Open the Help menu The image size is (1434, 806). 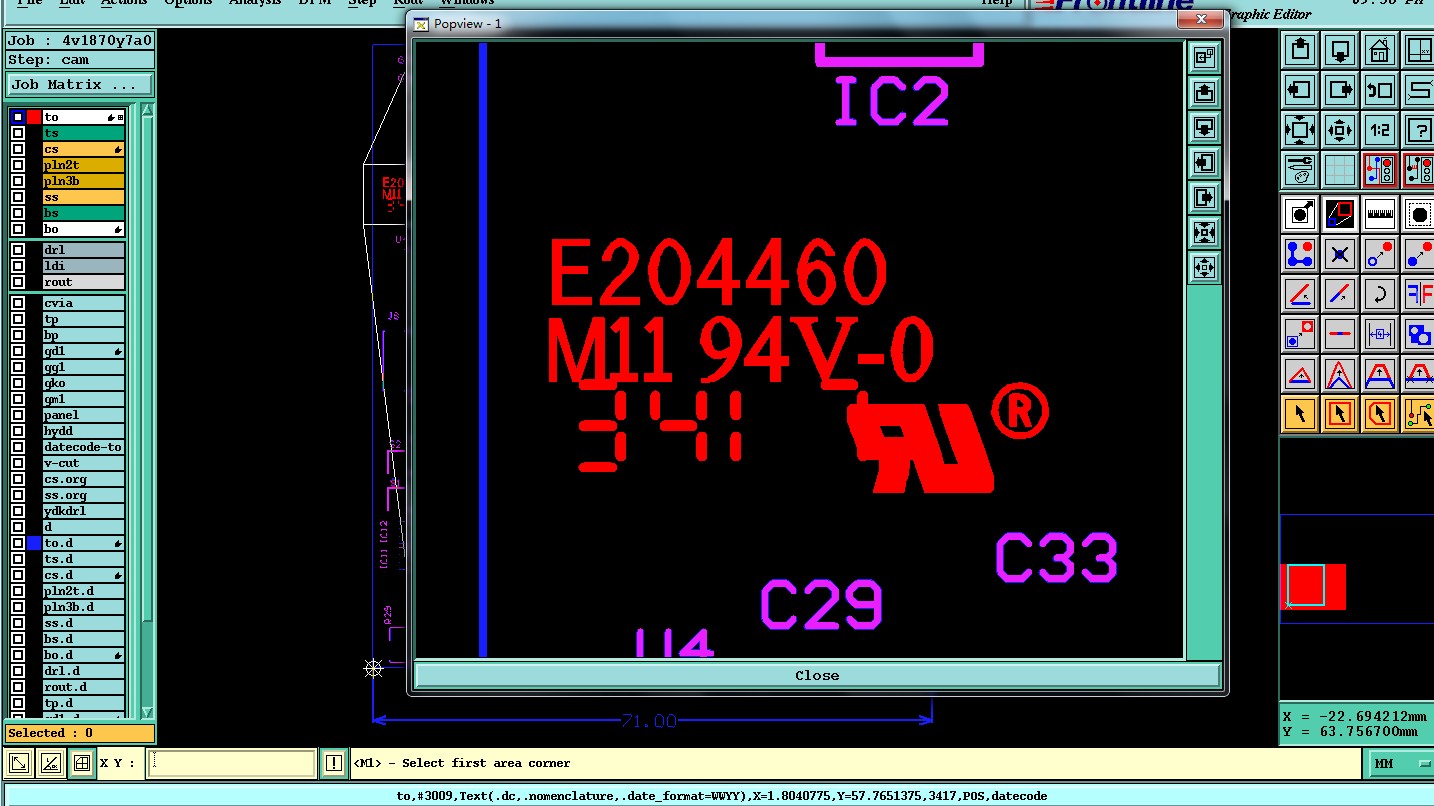[x=996, y=3]
